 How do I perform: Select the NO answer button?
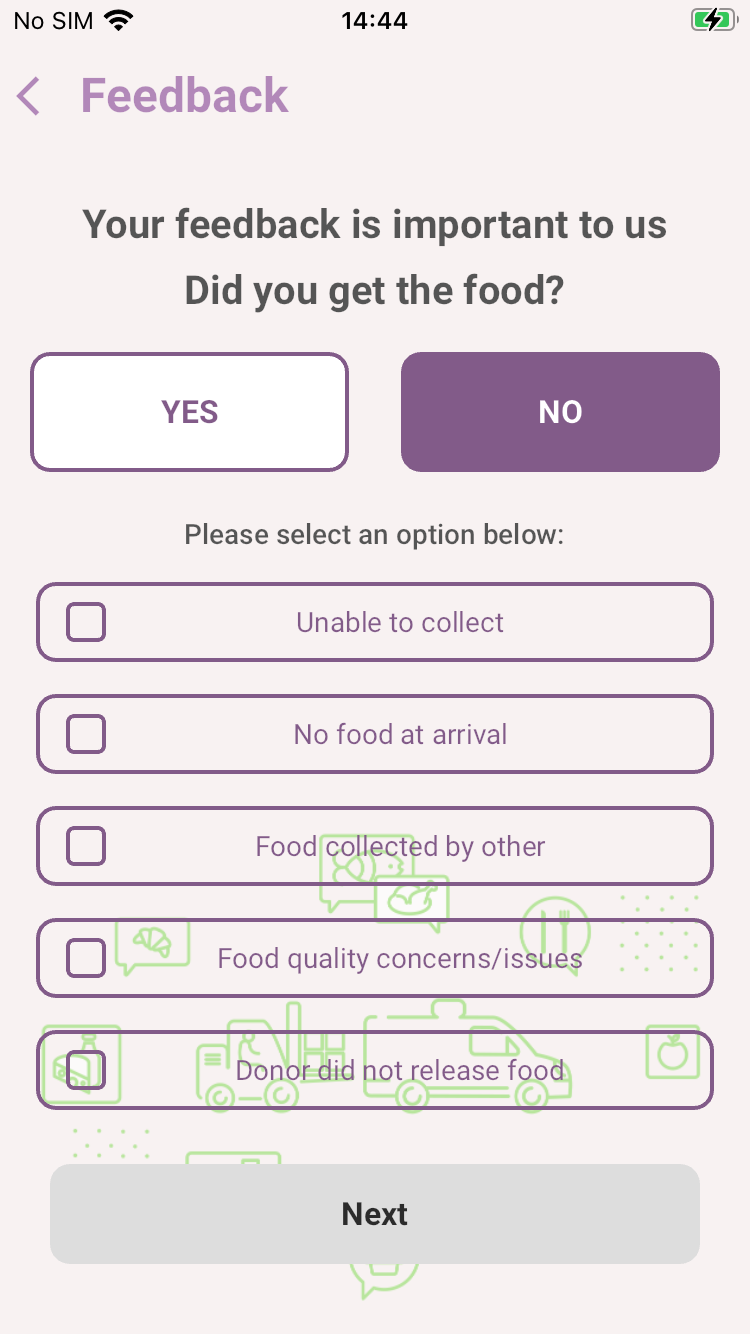[560, 412]
